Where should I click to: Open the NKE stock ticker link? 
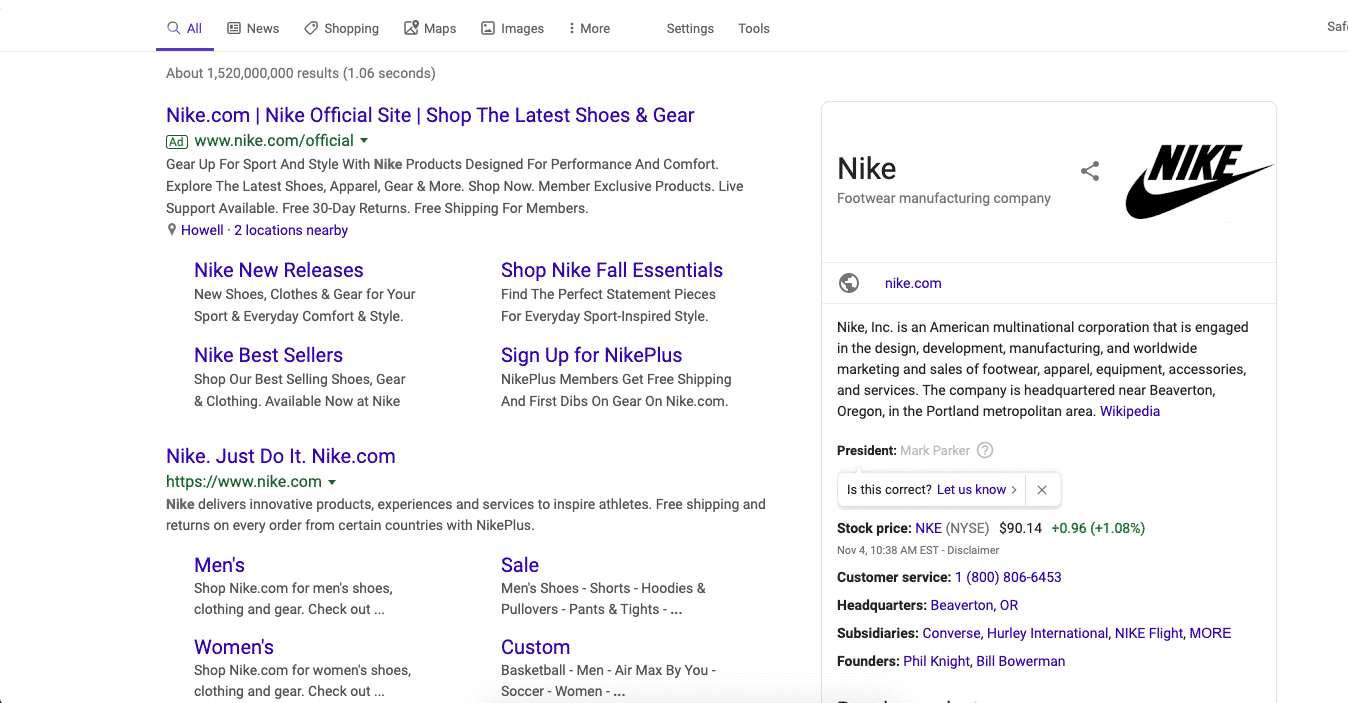tap(928, 528)
